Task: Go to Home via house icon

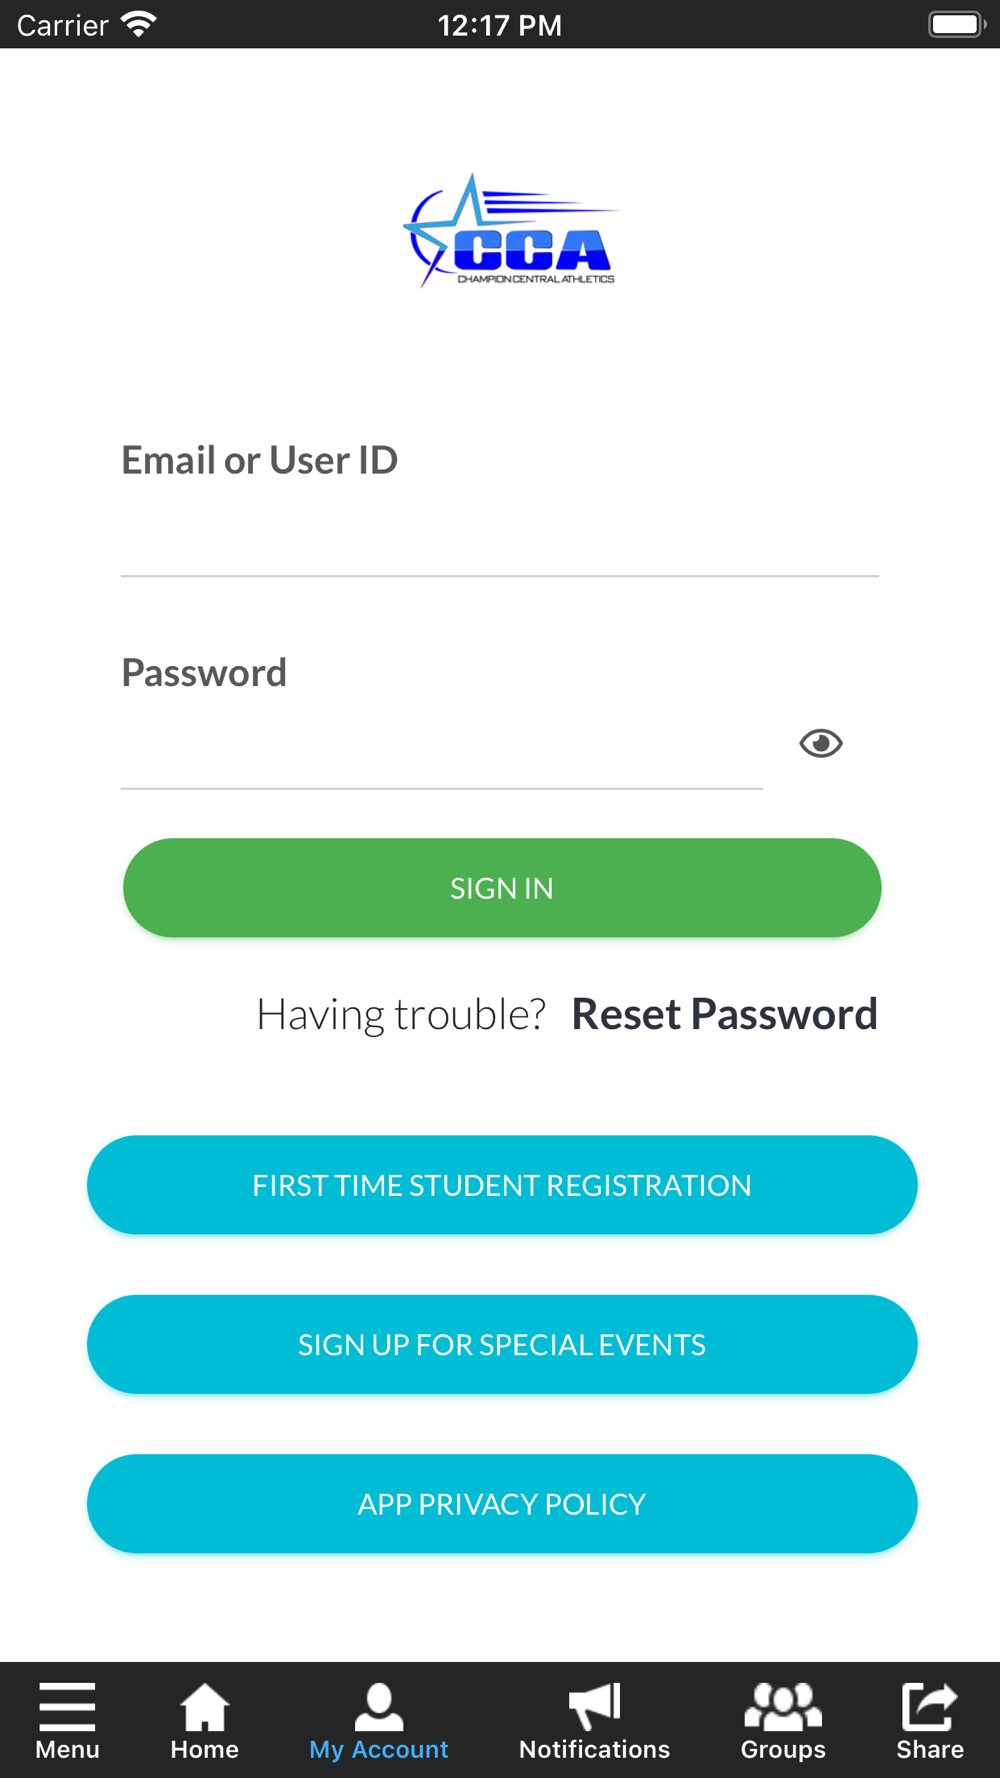Action: [204, 1706]
